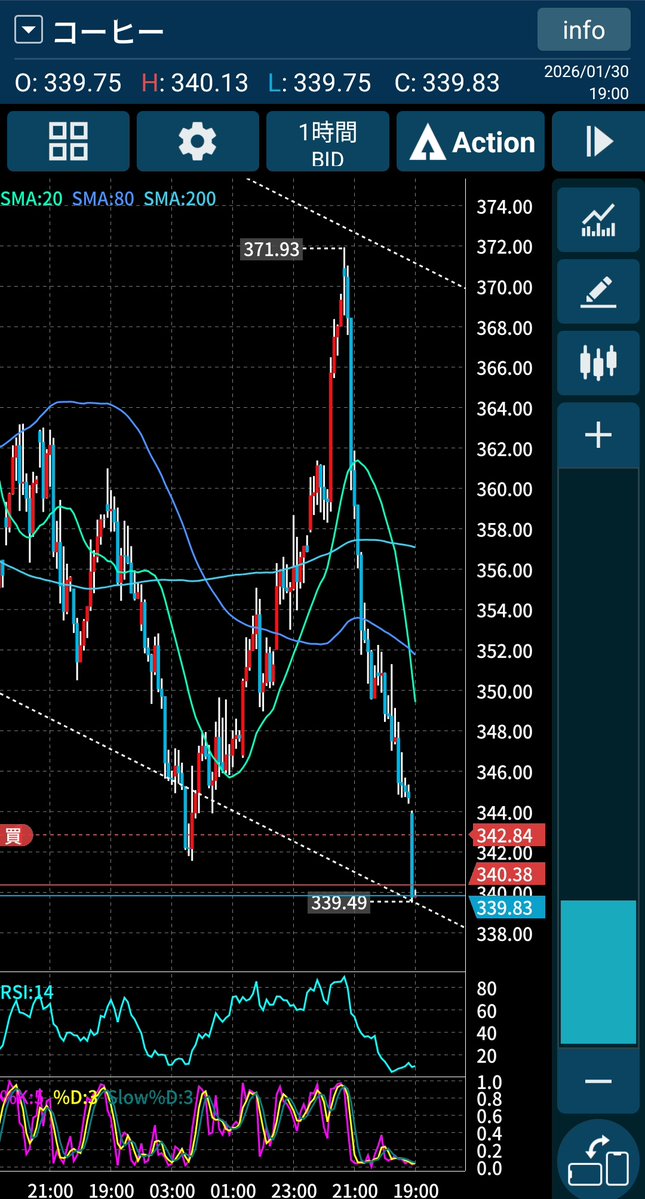Image resolution: width=645 pixels, height=1199 pixels.
Task: Tap the 371.93 high label
Action: [x=271, y=249]
